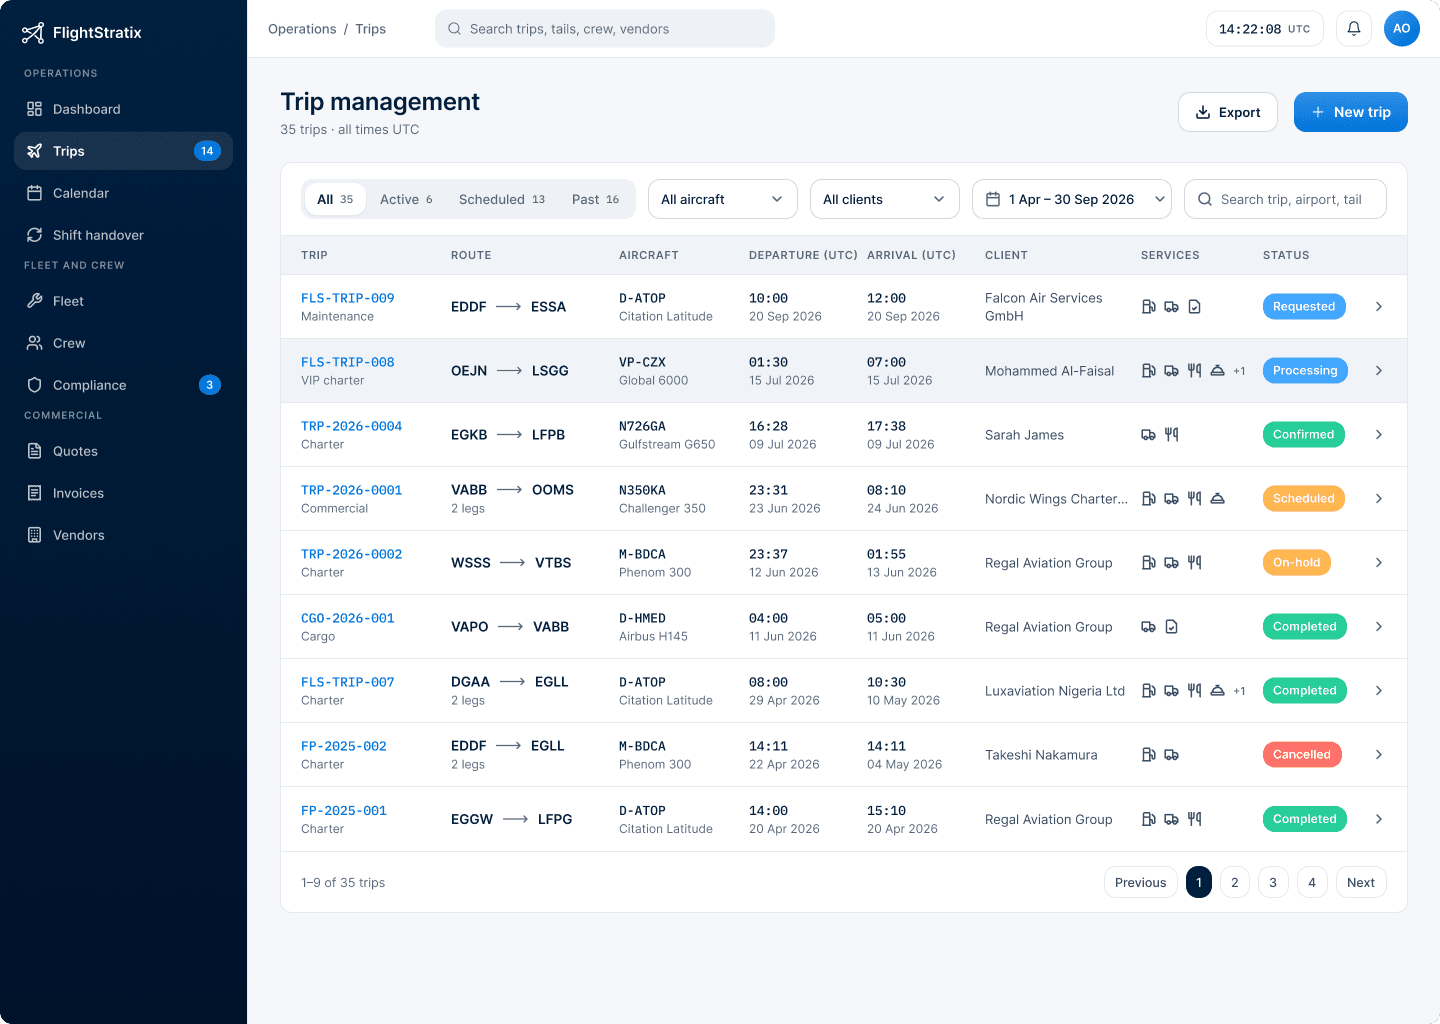Open Shift handover page
Image resolution: width=1440 pixels, height=1024 pixels.
tap(123, 235)
